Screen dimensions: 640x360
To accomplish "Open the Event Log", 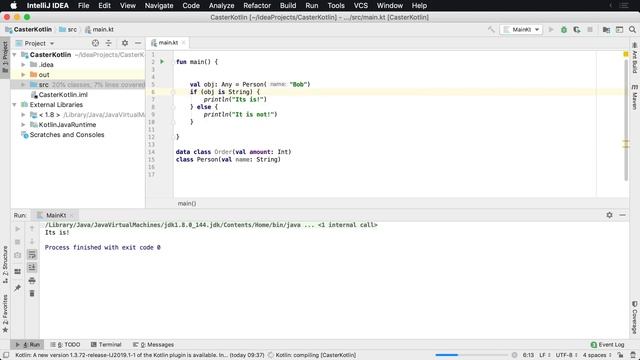I will (x=607, y=344).
